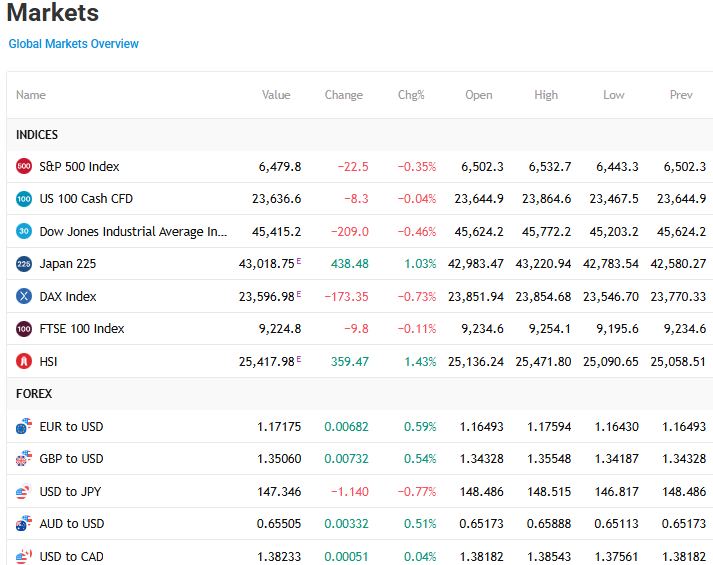Click FTSE 100 value 9,224.8
The image size is (713, 565).
point(280,329)
